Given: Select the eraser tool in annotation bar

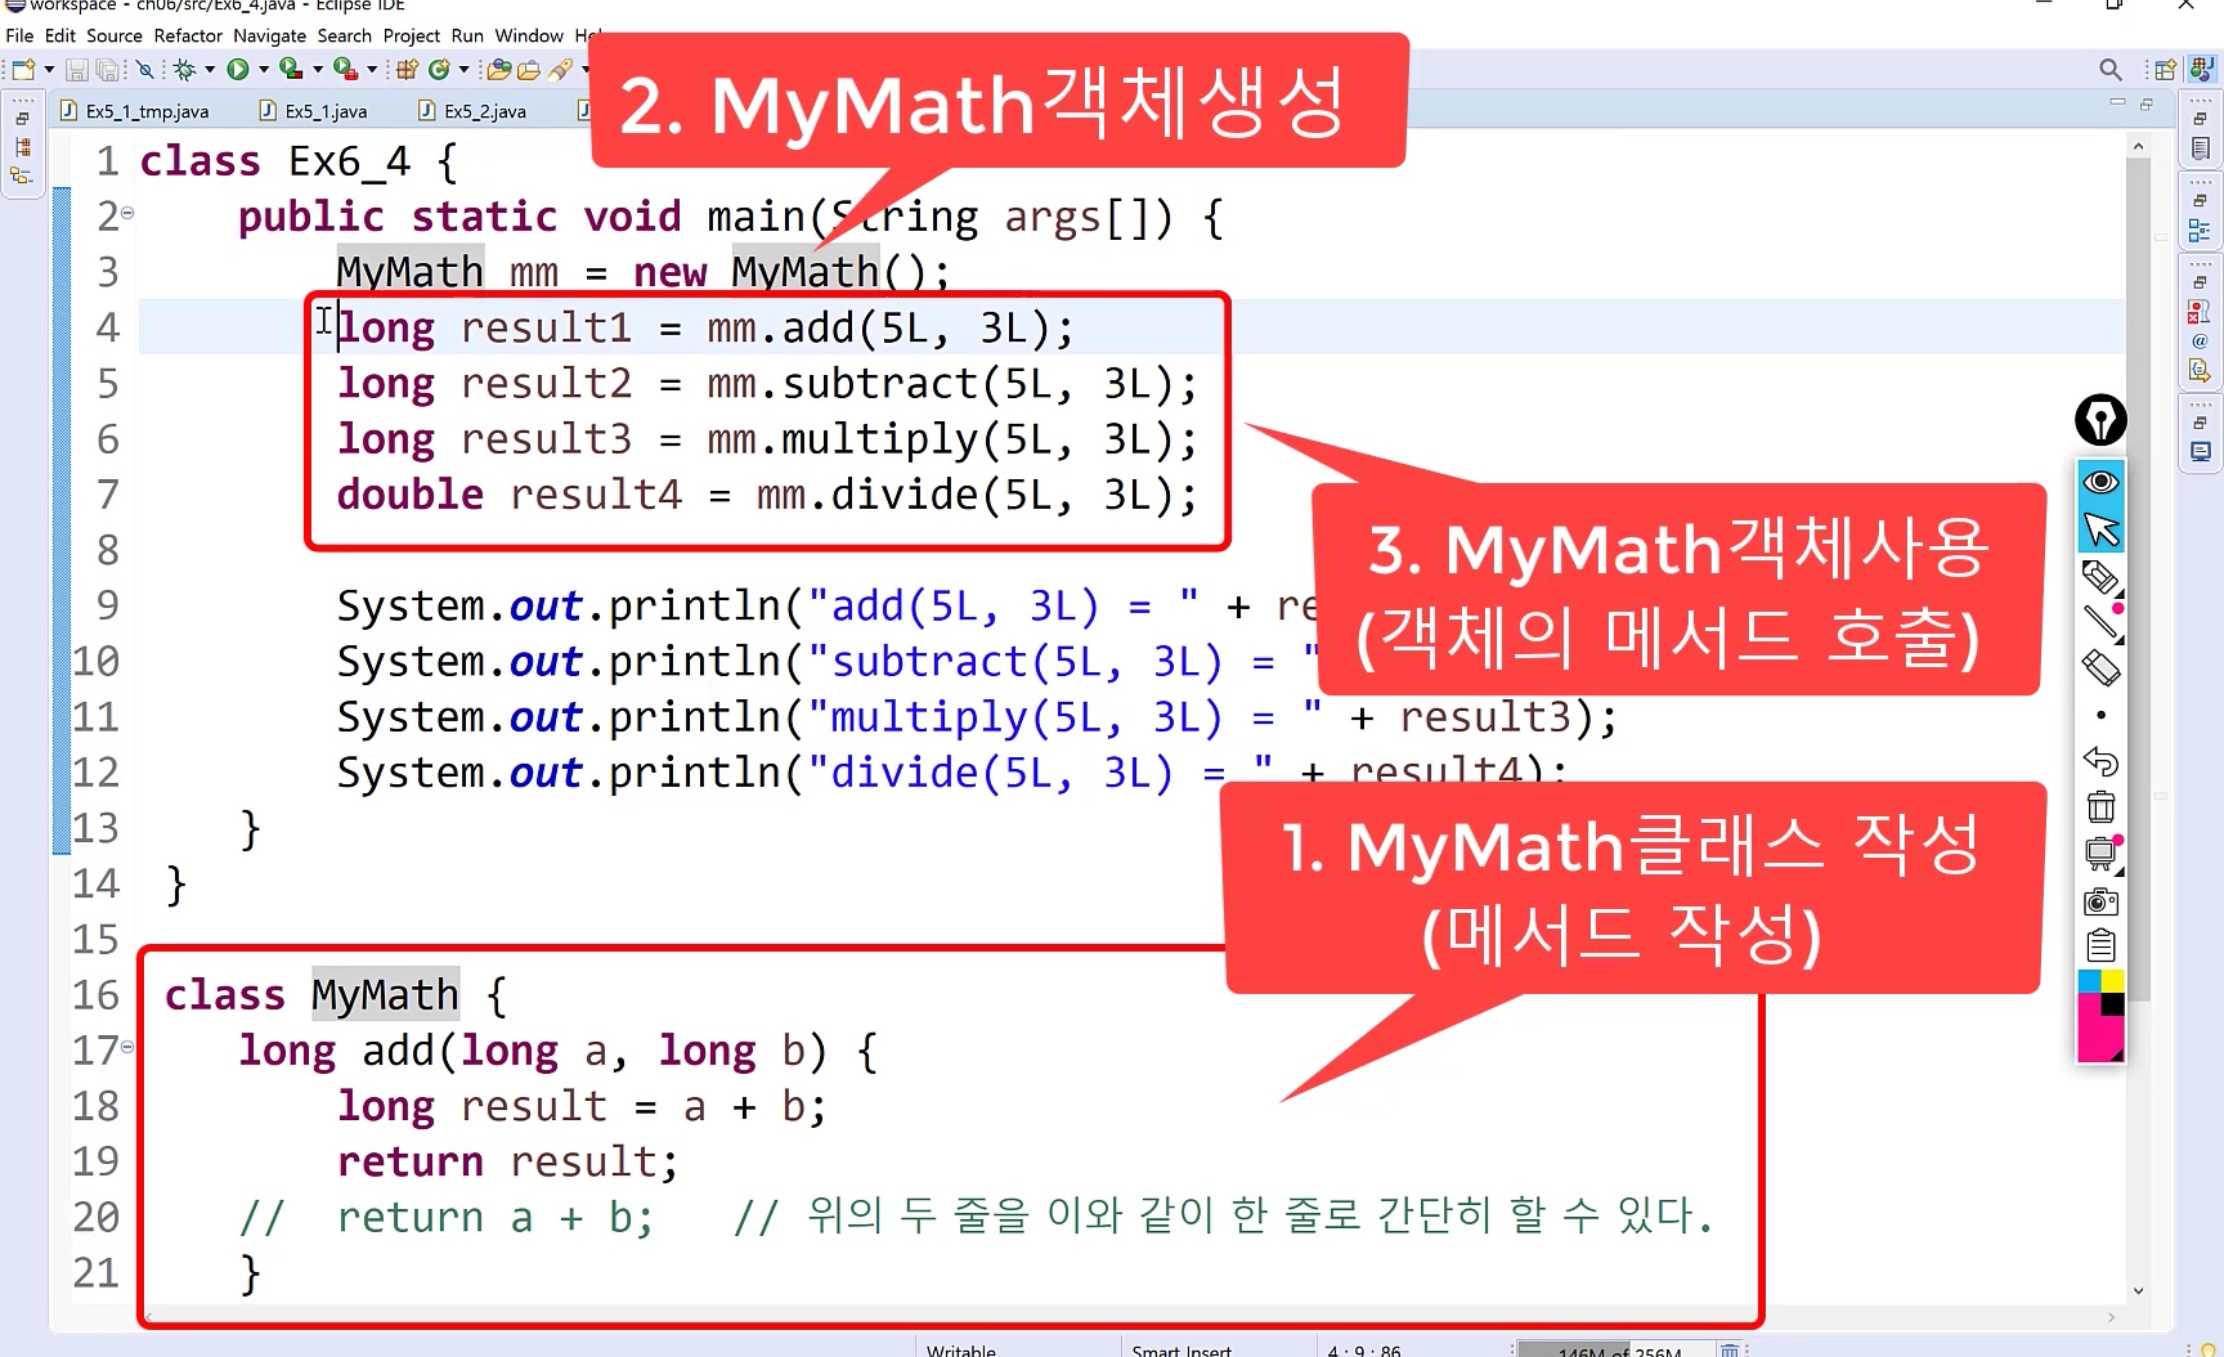Looking at the screenshot, I should point(2100,668).
